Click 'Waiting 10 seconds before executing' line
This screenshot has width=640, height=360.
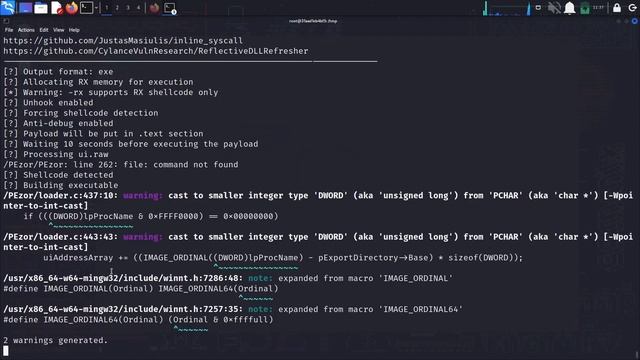(x=131, y=144)
